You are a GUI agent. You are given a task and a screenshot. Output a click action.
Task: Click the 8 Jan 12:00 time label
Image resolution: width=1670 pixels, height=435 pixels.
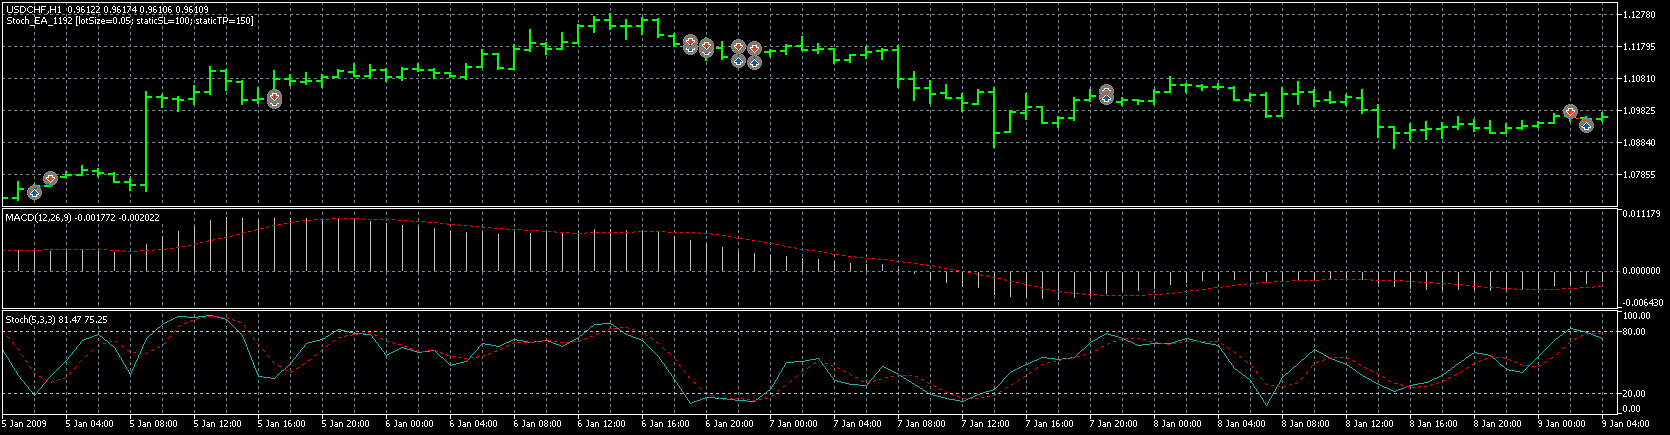1370,424
